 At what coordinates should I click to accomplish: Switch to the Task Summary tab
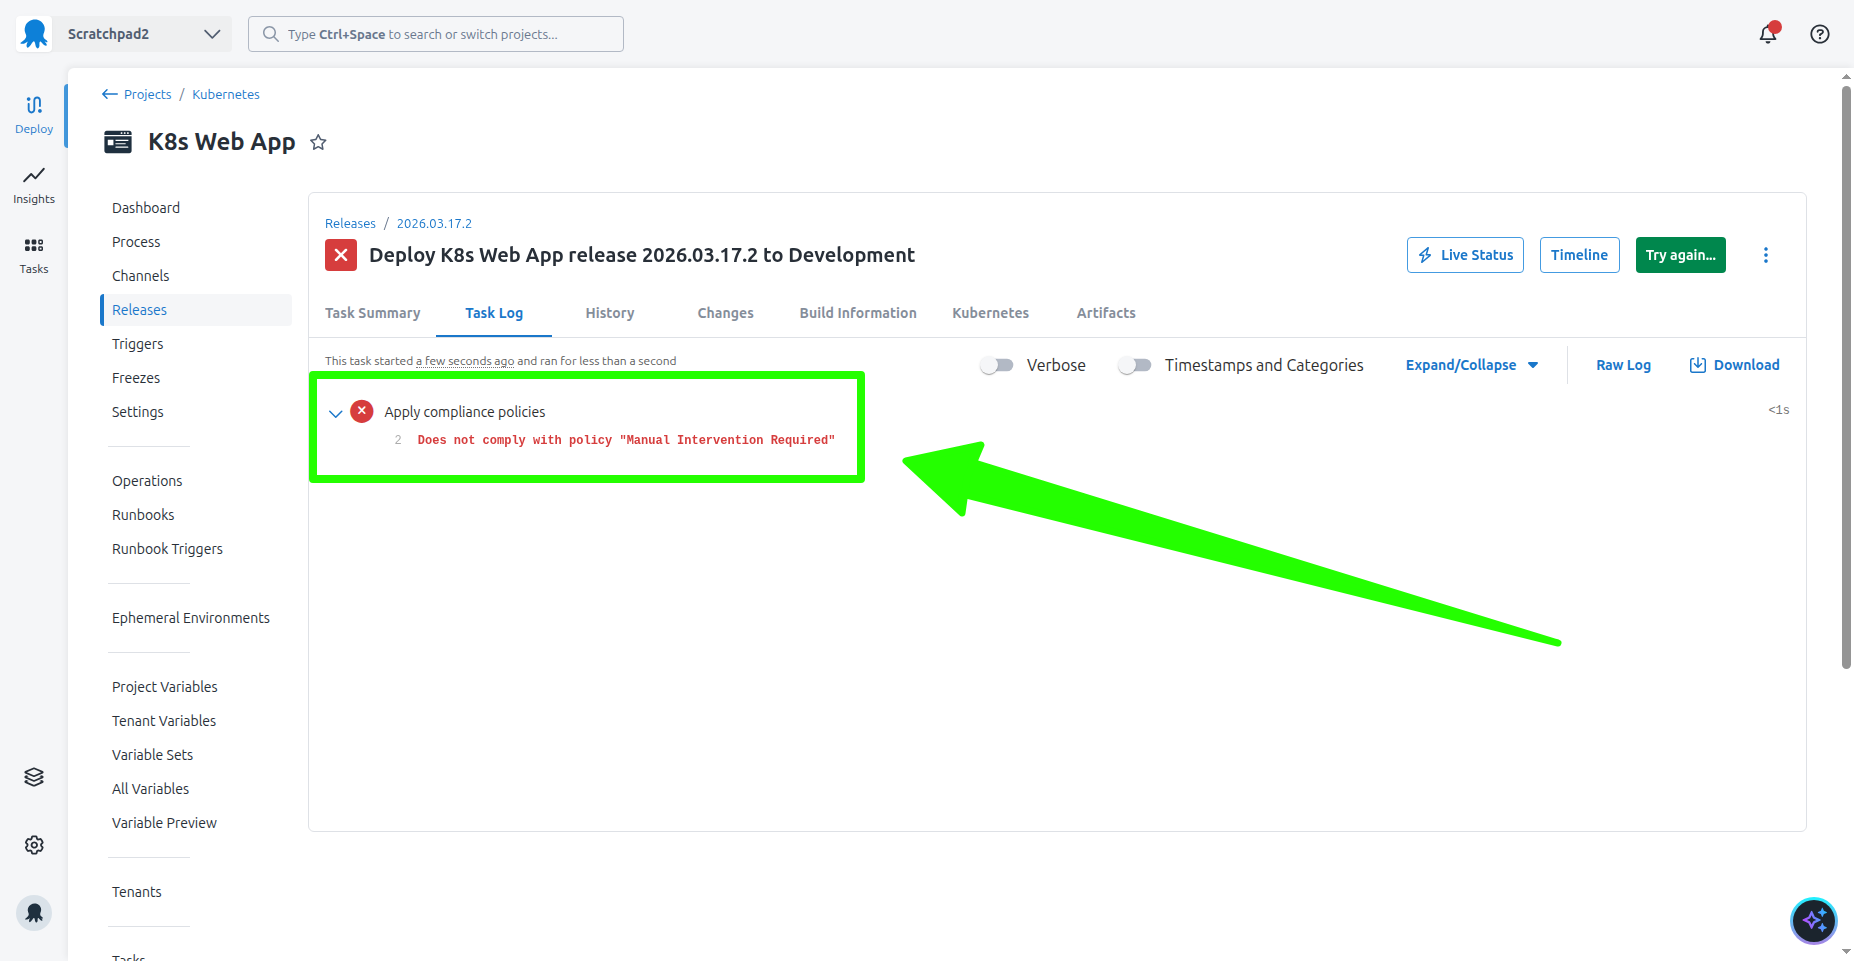click(x=372, y=313)
